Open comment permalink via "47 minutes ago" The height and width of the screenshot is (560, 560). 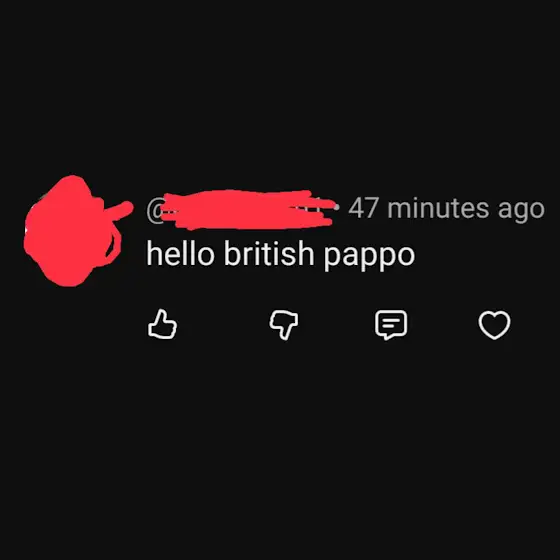[446, 209]
